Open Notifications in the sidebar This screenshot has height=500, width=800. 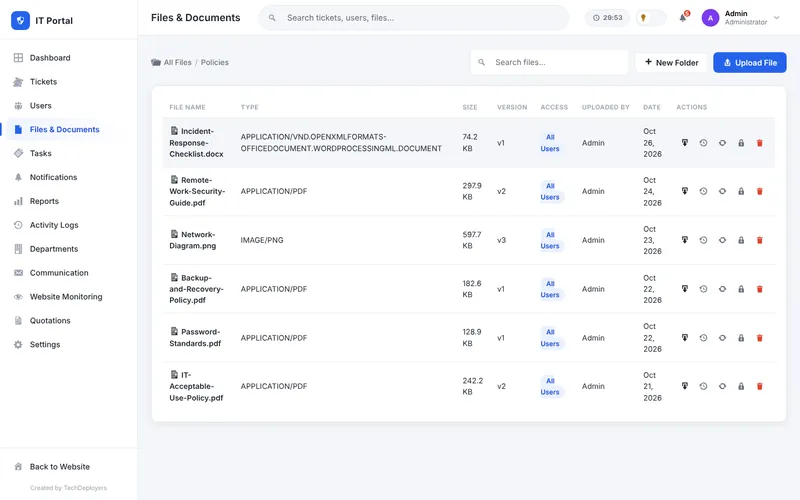pyautogui.click(x=68, y=177)
